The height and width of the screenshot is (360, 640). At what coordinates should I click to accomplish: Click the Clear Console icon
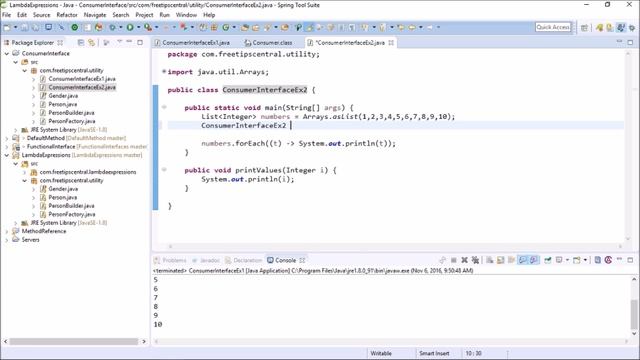pos(489,260)
